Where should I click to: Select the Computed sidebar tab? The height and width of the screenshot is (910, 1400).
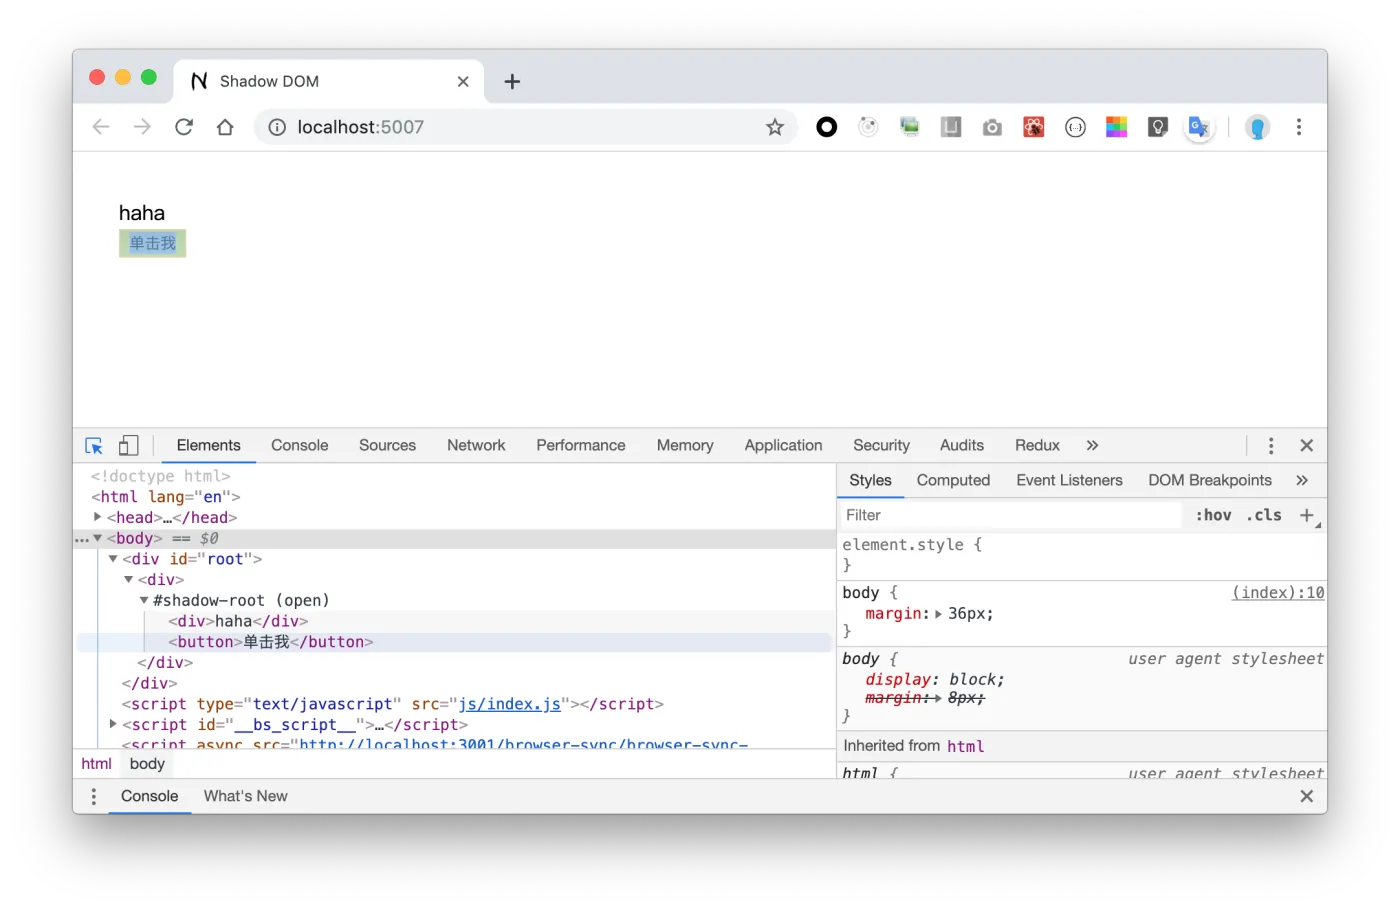point(953,481)
